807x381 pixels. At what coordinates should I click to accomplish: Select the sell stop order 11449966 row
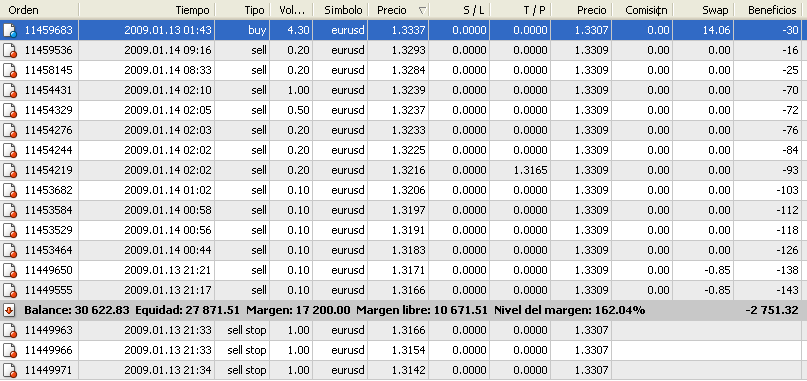[x=404, y=351]
